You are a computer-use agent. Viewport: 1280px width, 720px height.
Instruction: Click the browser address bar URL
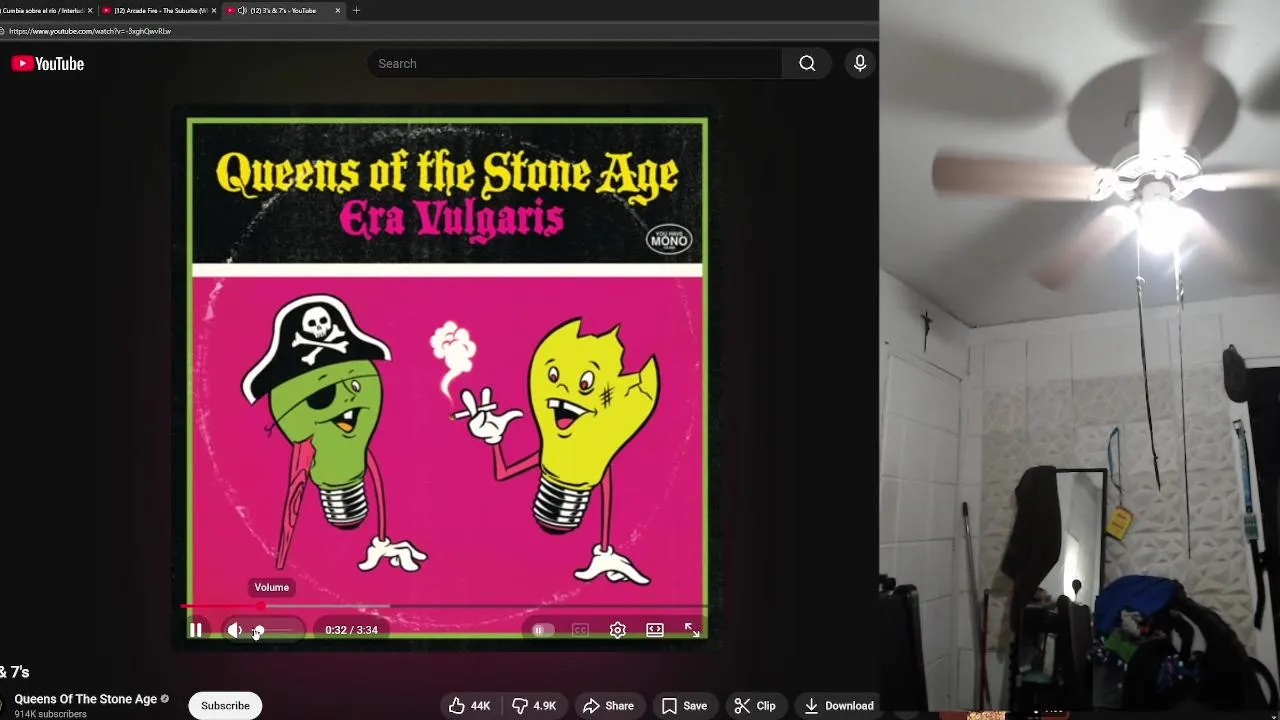click(x=90, y=31)
